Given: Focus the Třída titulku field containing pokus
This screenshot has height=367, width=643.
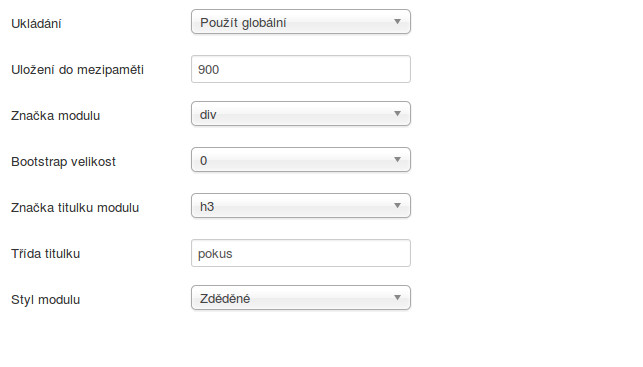Looking at the screenshot, I should tap(301, 253).
